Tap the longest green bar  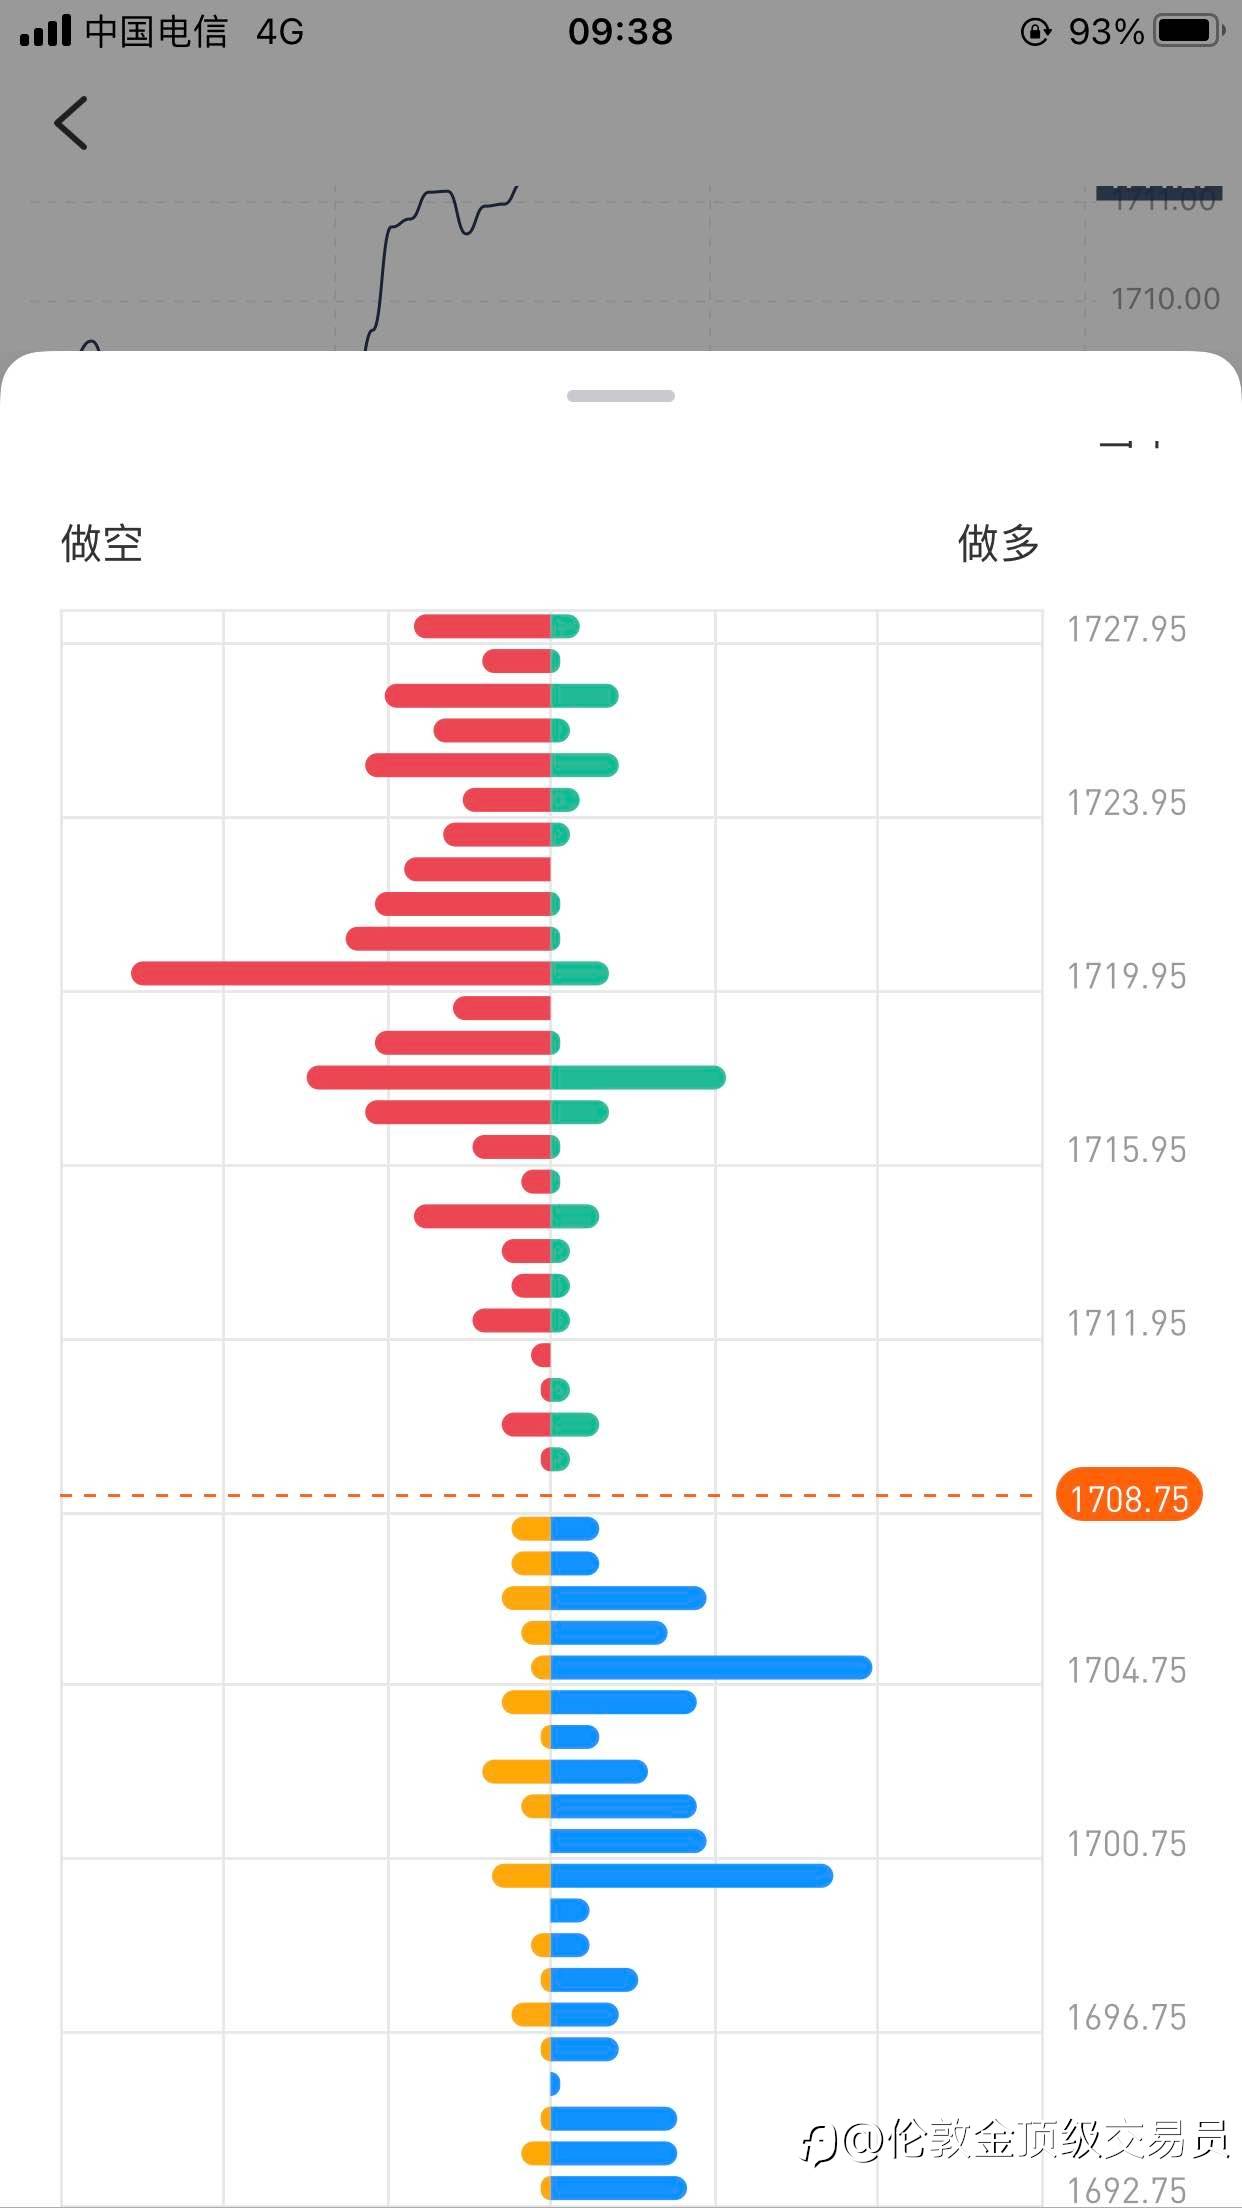pos(637,1077)
